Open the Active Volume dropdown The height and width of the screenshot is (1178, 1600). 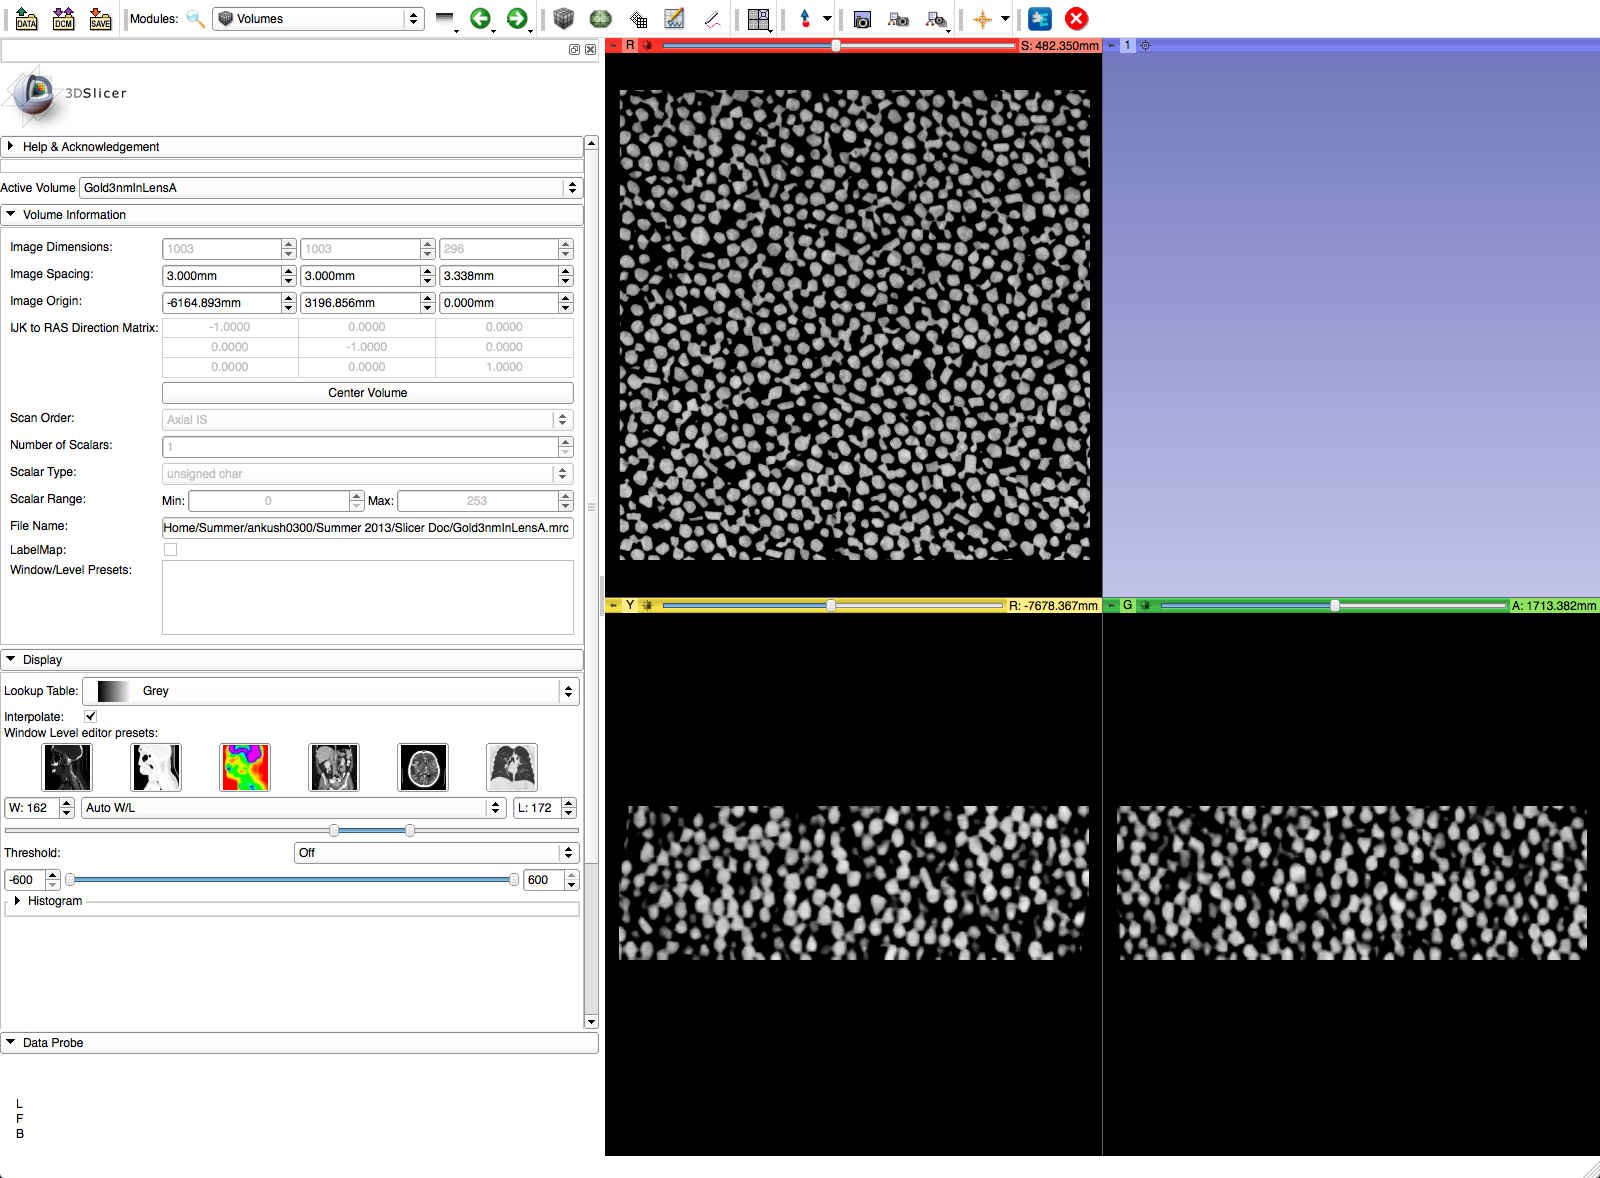tap(330, 188)
